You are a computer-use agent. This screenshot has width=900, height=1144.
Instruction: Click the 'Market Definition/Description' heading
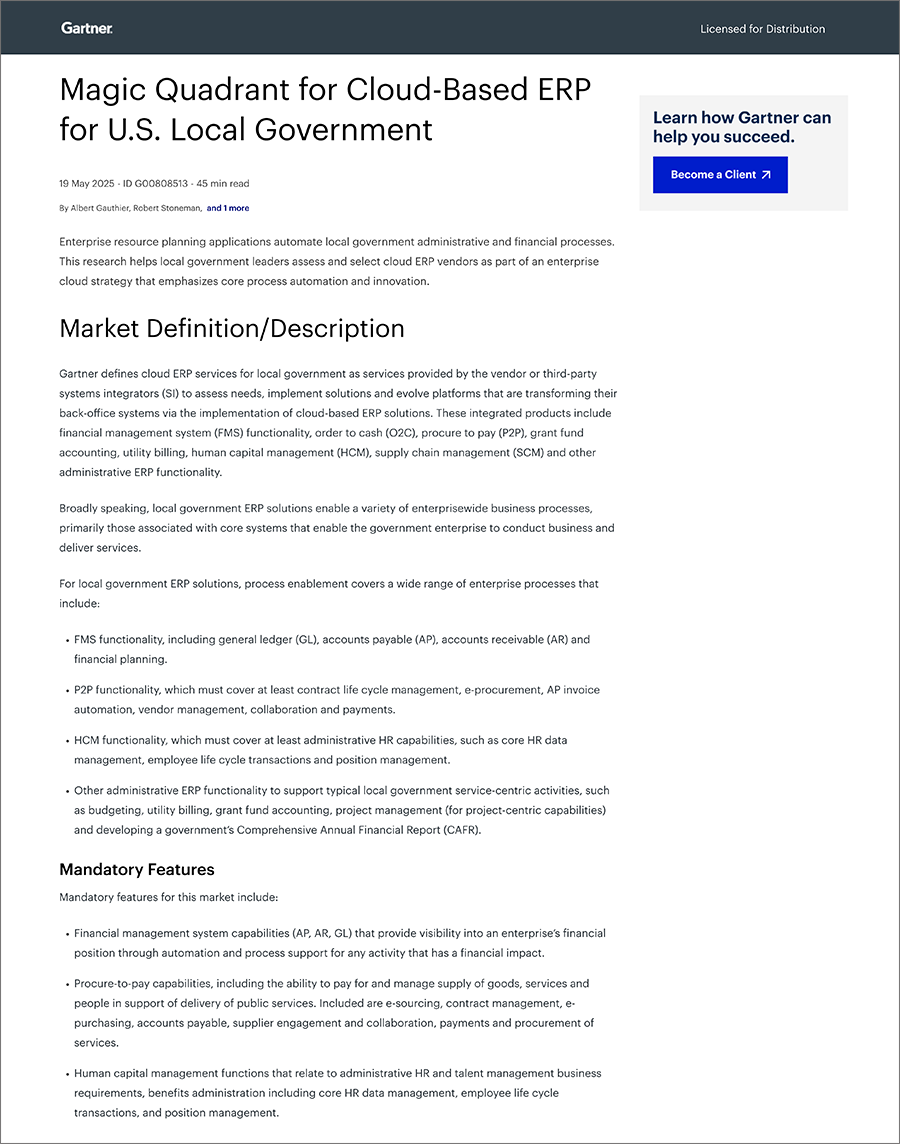(x=232, y=328)
